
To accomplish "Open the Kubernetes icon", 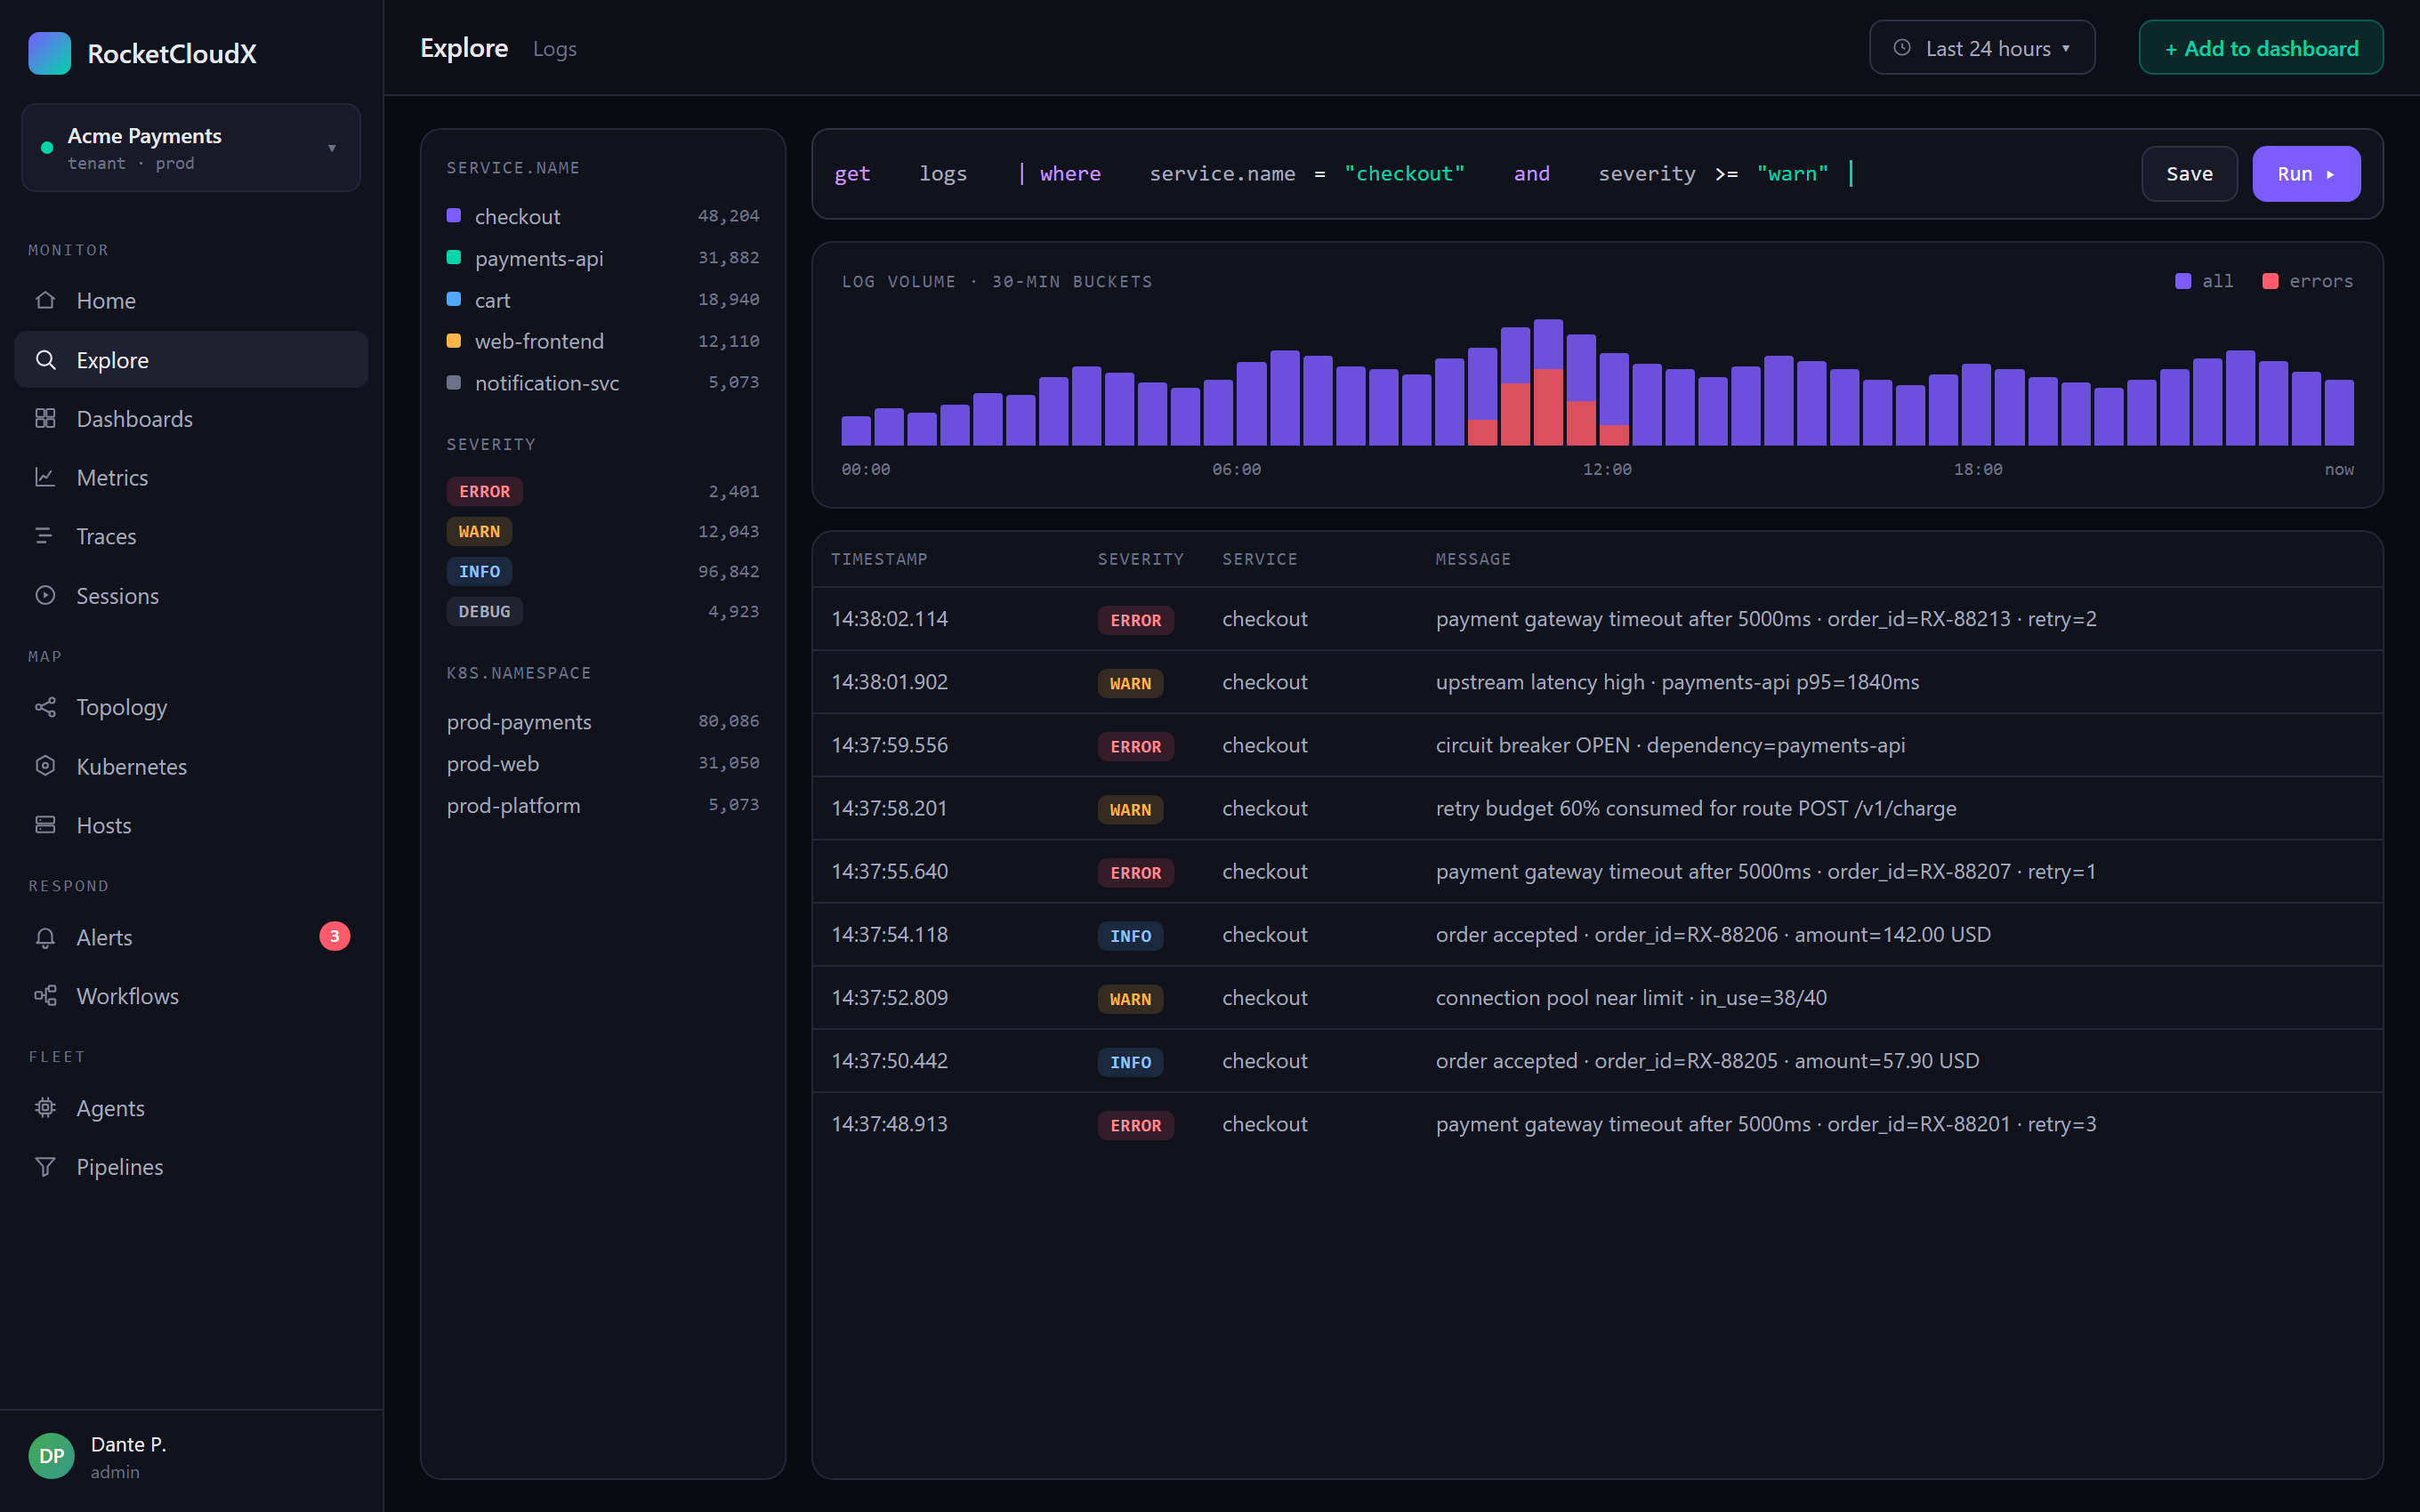I will click(x=45, y=766).
